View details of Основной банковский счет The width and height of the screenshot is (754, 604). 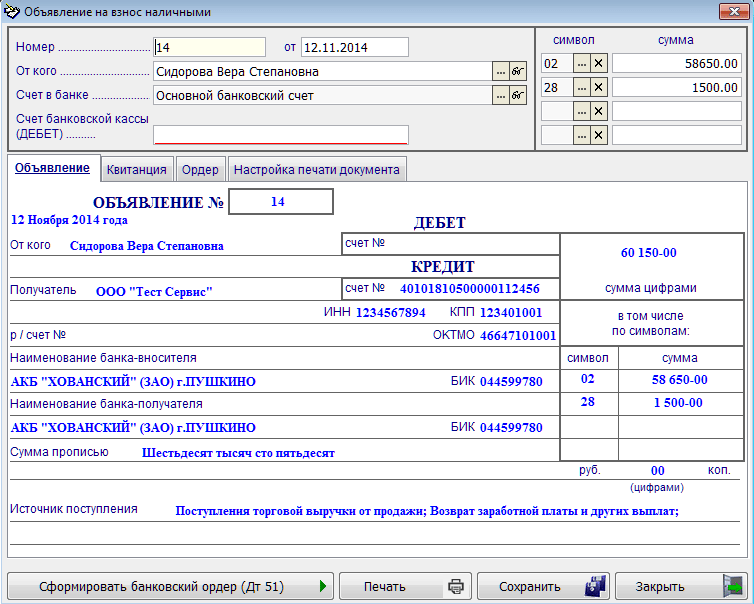pyautogui.click(x=518, y=95)
